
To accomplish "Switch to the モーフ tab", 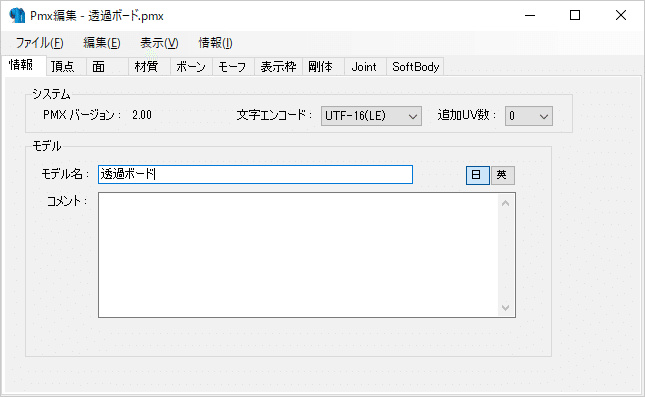I will [x=232, y=67].
